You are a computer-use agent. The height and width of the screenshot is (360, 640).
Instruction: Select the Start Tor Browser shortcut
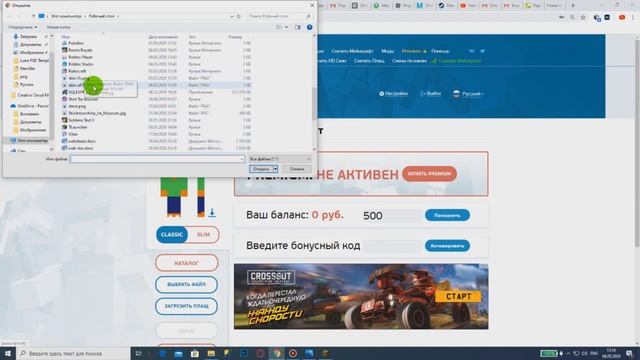pyautogui.click(x=83, y=99)
